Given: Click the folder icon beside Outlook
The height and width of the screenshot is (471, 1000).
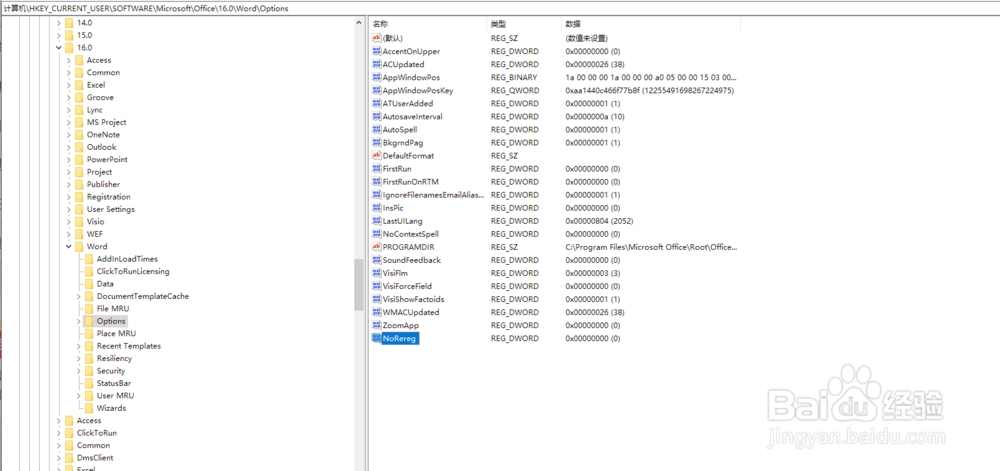Looking at the screenshot, I should (x=79, y=147).
